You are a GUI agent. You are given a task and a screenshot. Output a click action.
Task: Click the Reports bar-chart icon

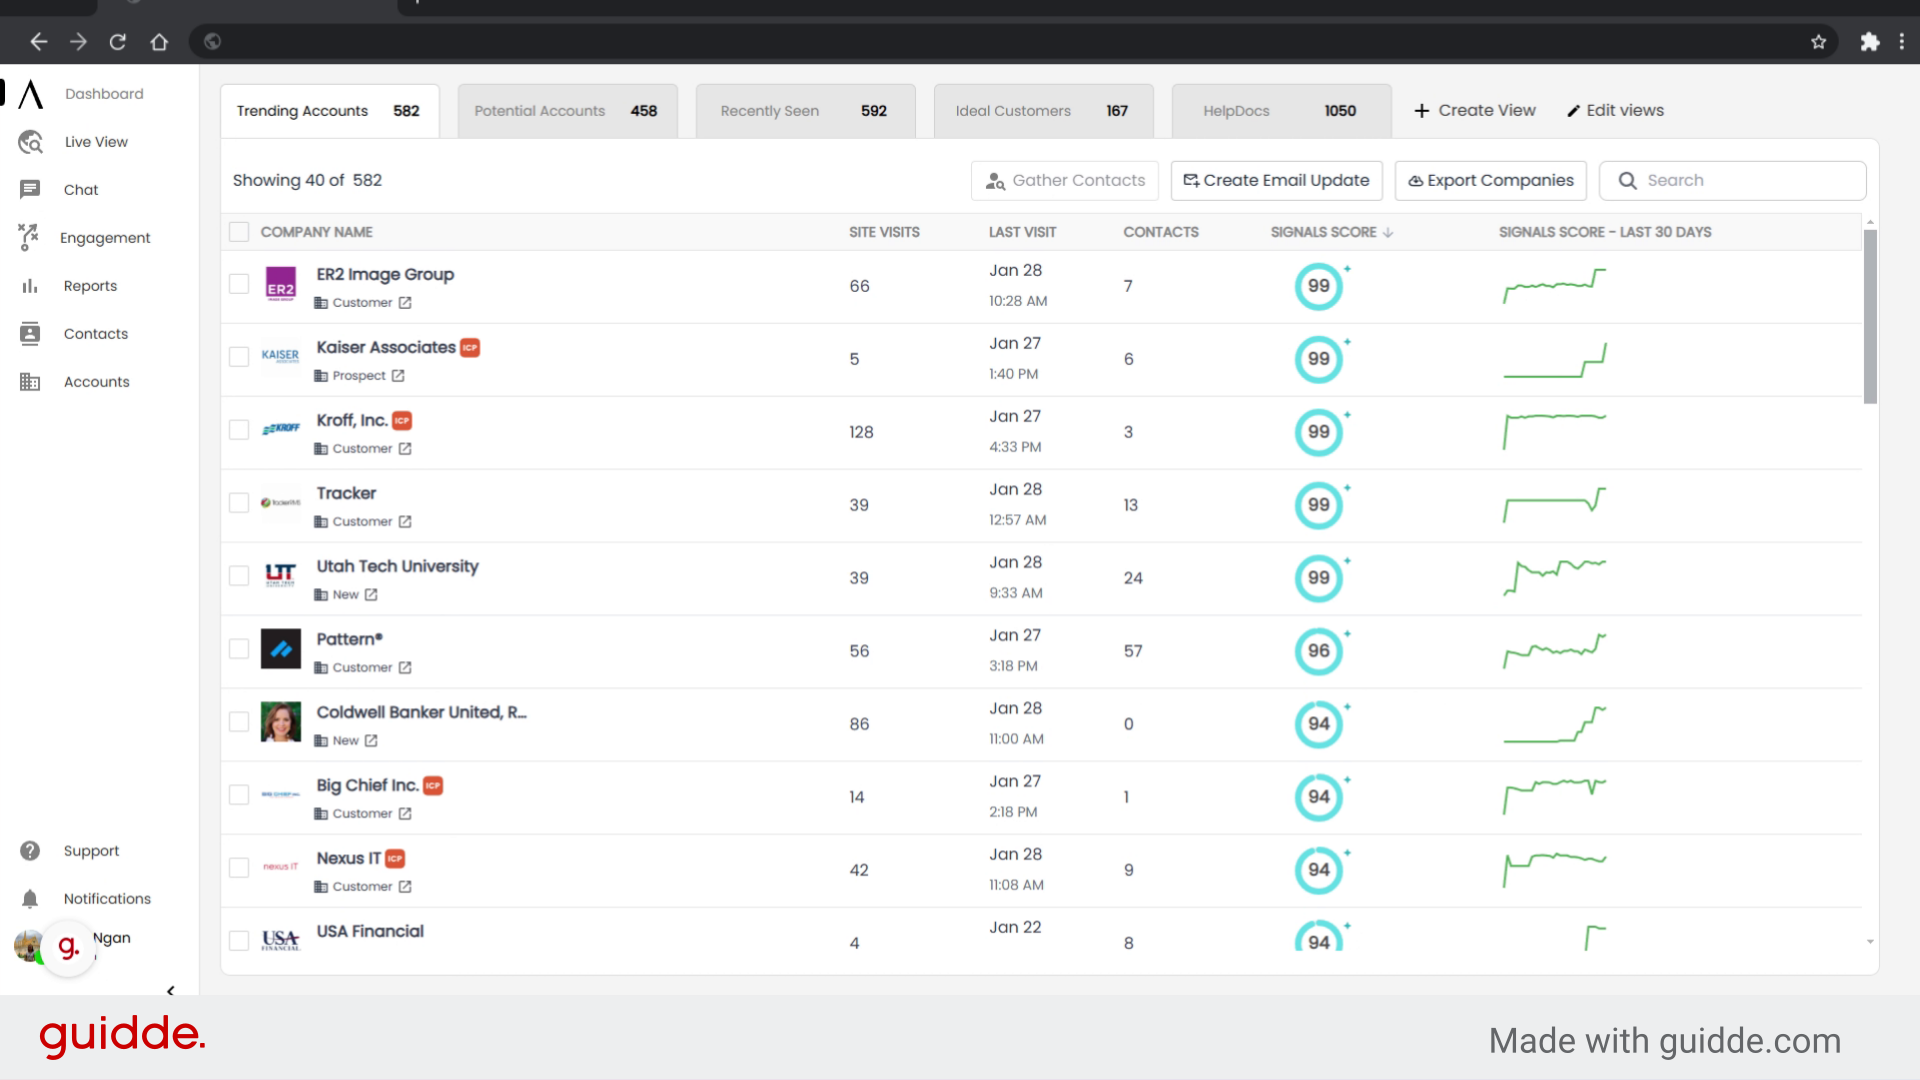pyautogui.click(x=30, y=286)
